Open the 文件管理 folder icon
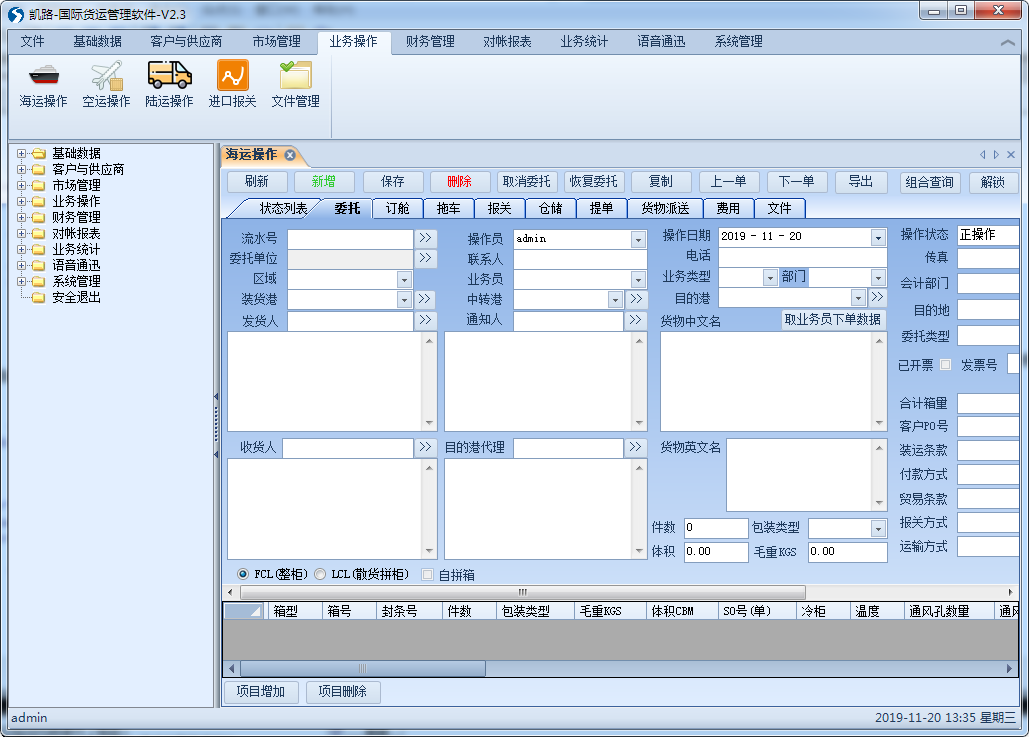 (x=295, y=76)
